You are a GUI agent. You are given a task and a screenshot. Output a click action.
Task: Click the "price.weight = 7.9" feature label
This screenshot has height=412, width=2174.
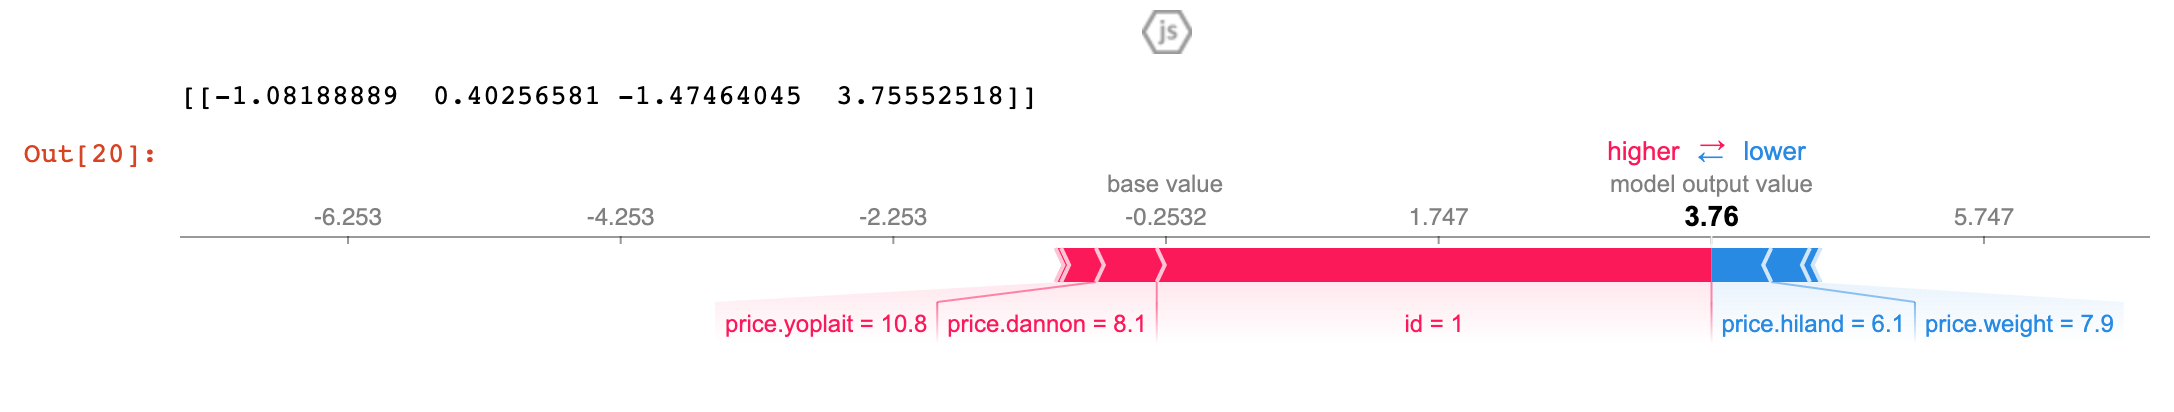point(2018,324)
